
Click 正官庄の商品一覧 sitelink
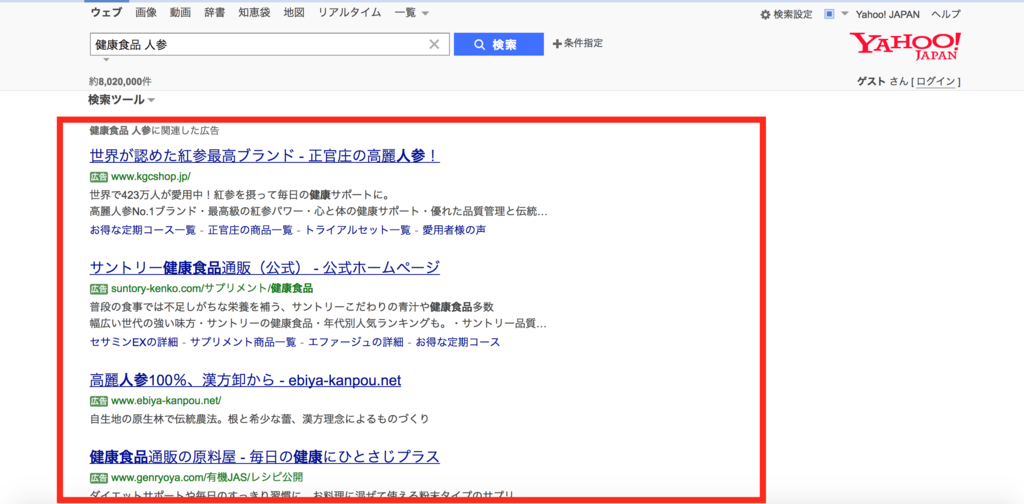click(x=251, y=230)
